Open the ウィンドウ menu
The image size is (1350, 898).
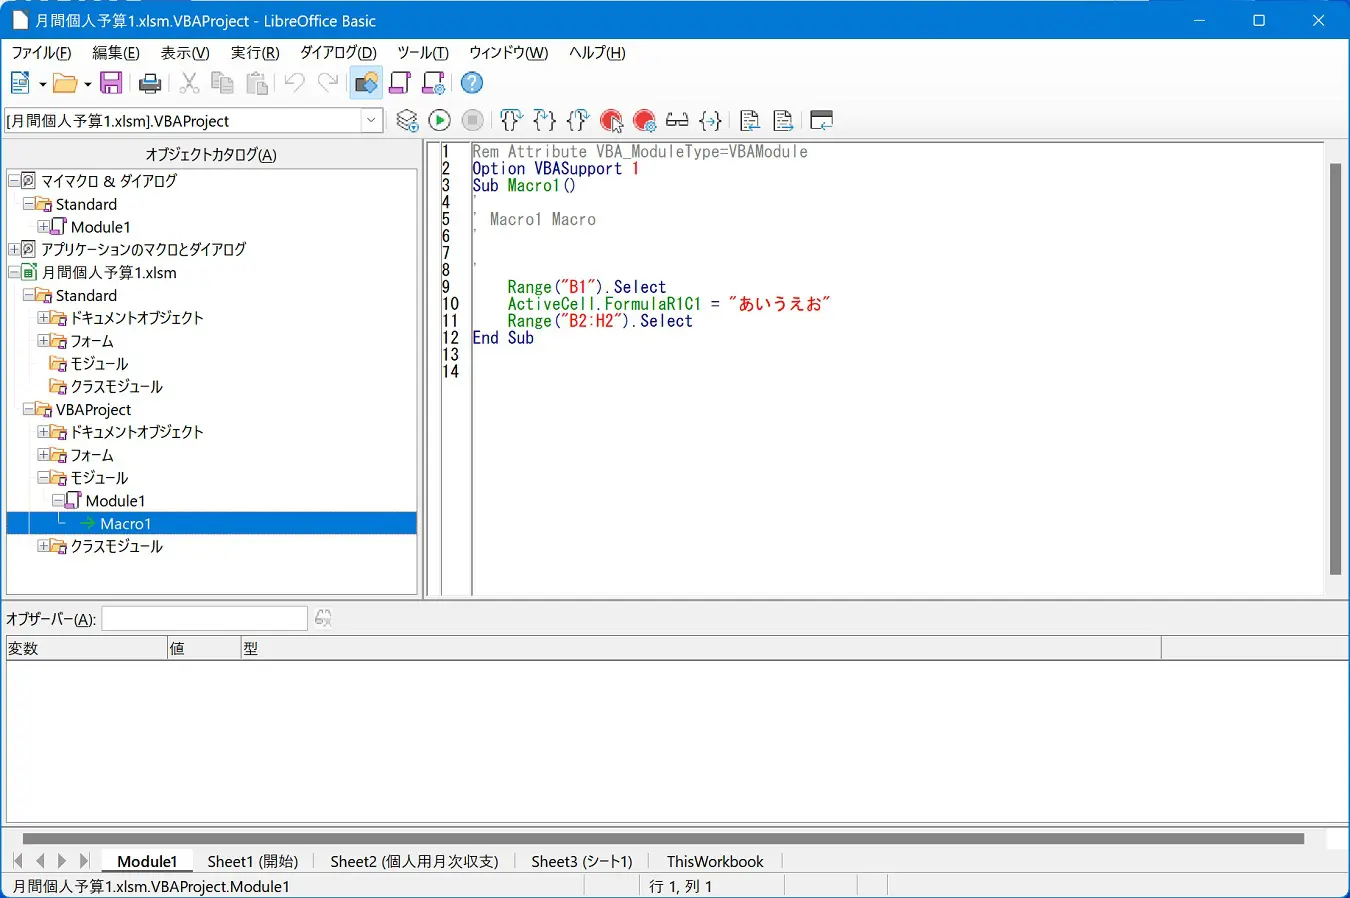[x=509, y=53]
